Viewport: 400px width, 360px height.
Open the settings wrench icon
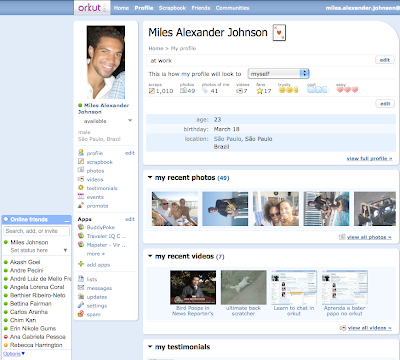(x=81, y=305)
